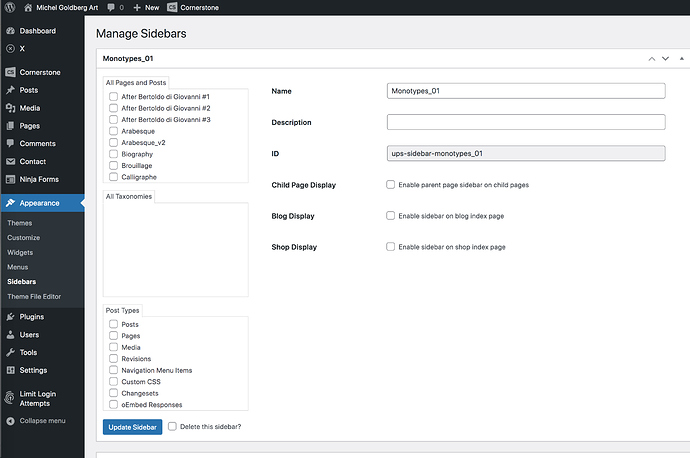Screen dimensions: 690x458
Task: Open the Menus submenu item
Action: click(x=18, y=267)
